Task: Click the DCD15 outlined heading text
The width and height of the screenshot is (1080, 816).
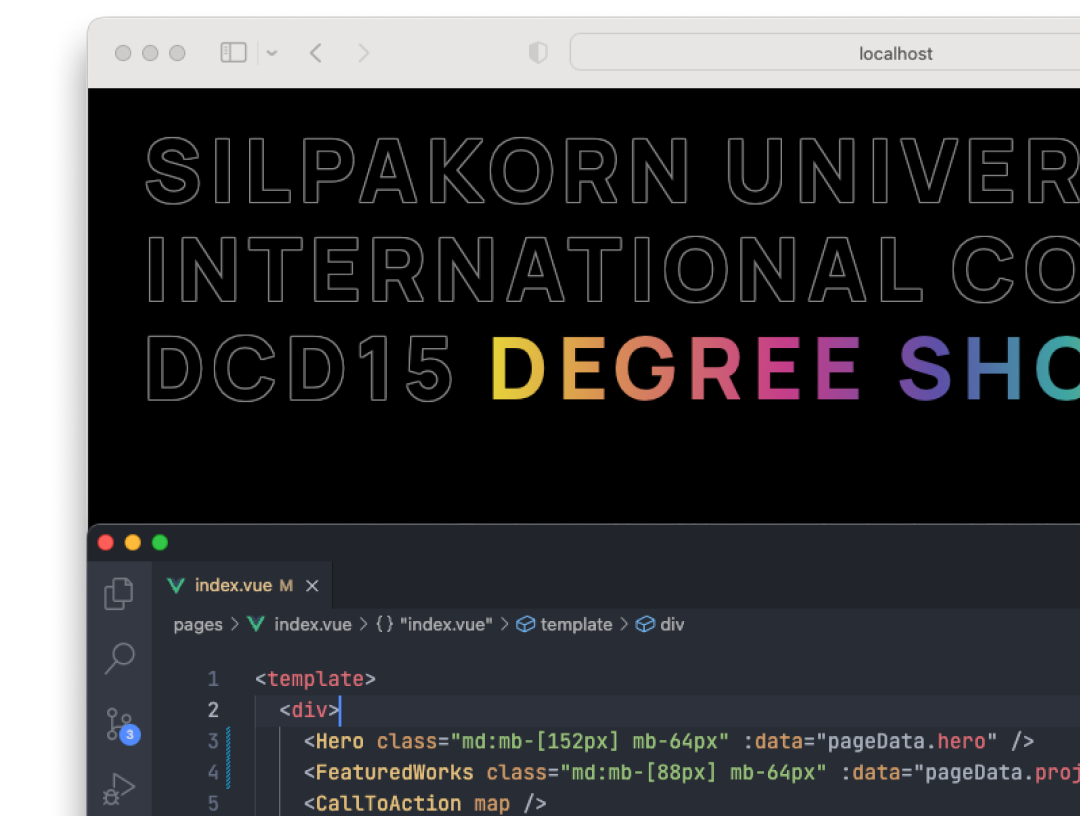Action: click(x=300, y=368)
